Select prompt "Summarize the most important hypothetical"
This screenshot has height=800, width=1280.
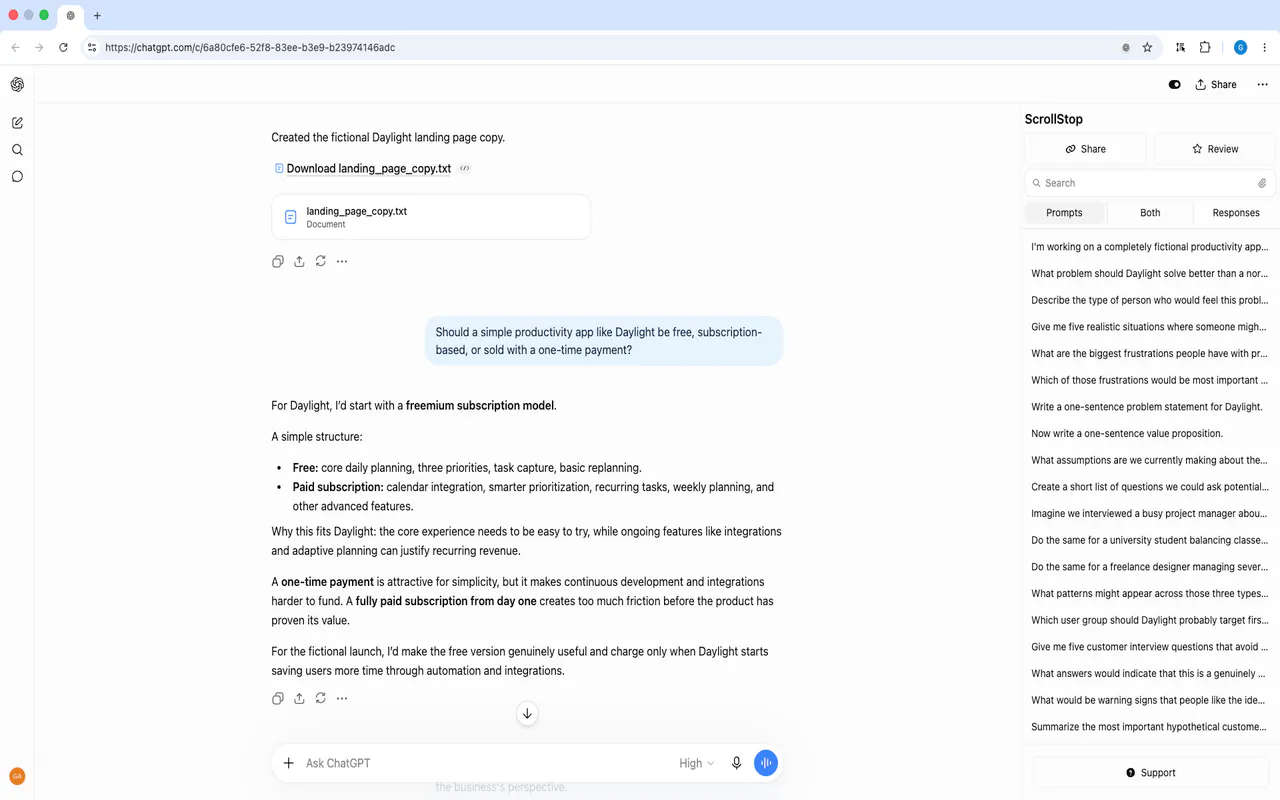[x=1150, y=727]
